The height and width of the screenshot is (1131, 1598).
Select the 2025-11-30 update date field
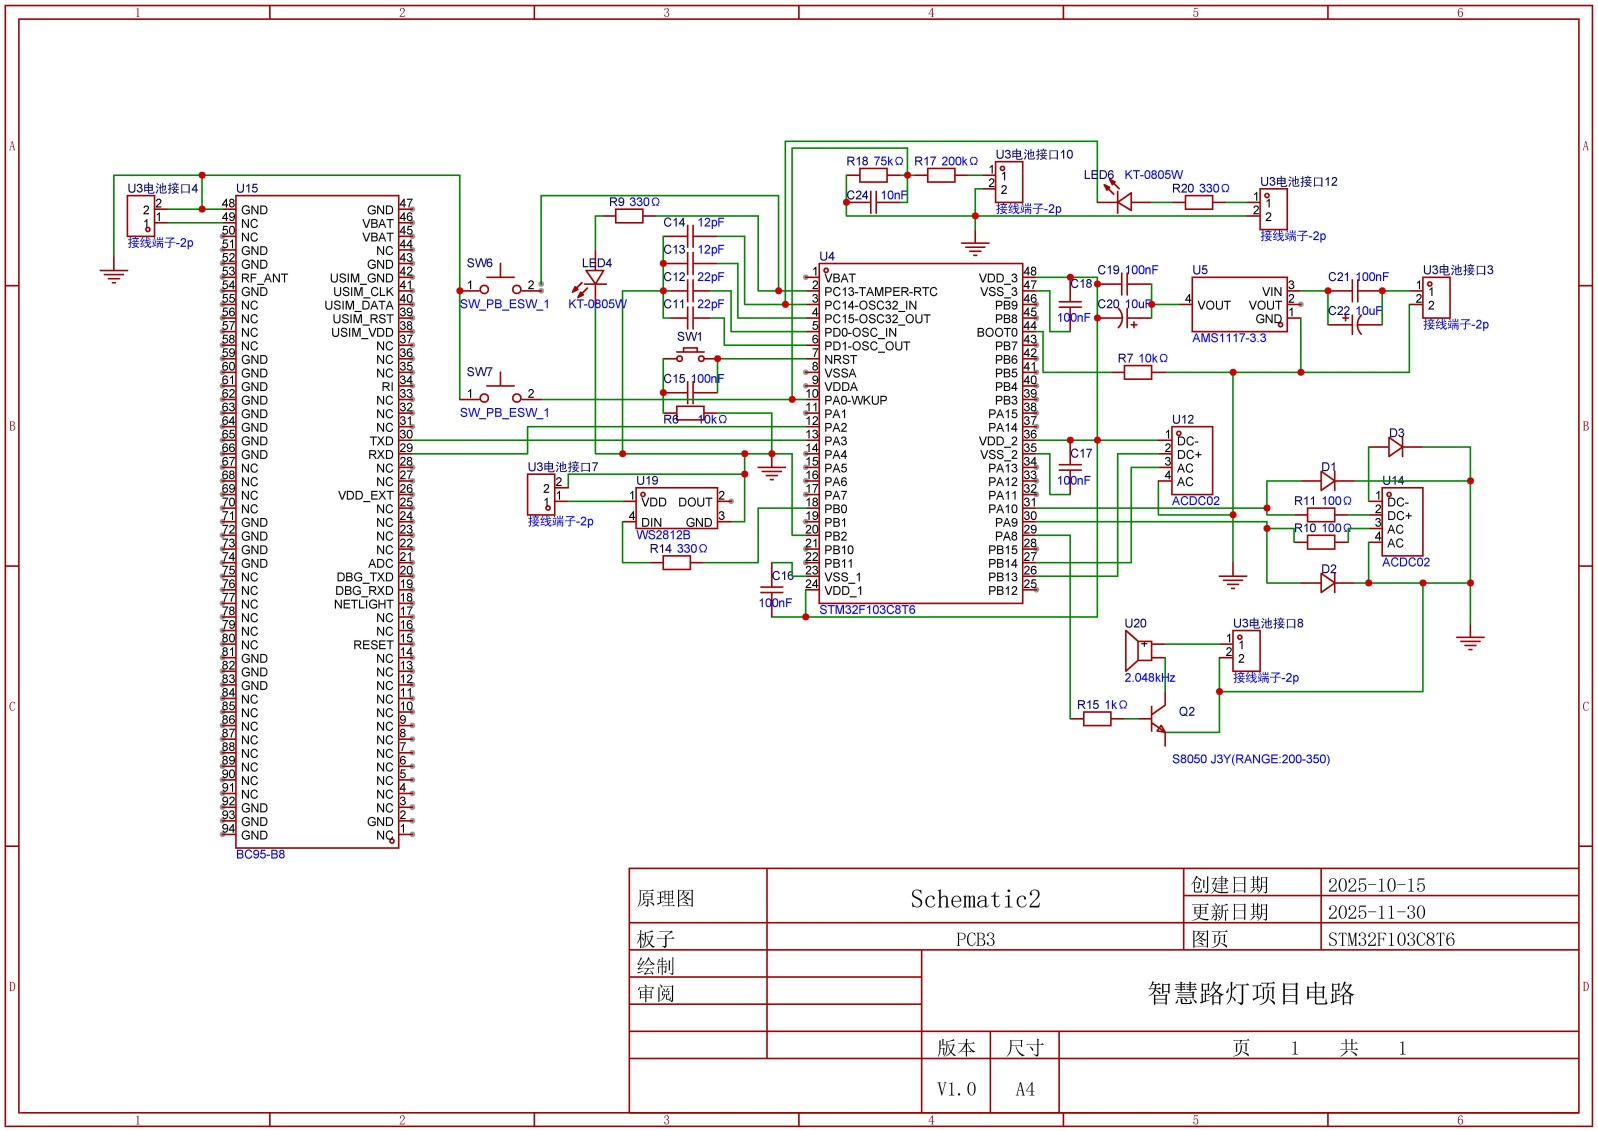click(x=1376, y=912)
